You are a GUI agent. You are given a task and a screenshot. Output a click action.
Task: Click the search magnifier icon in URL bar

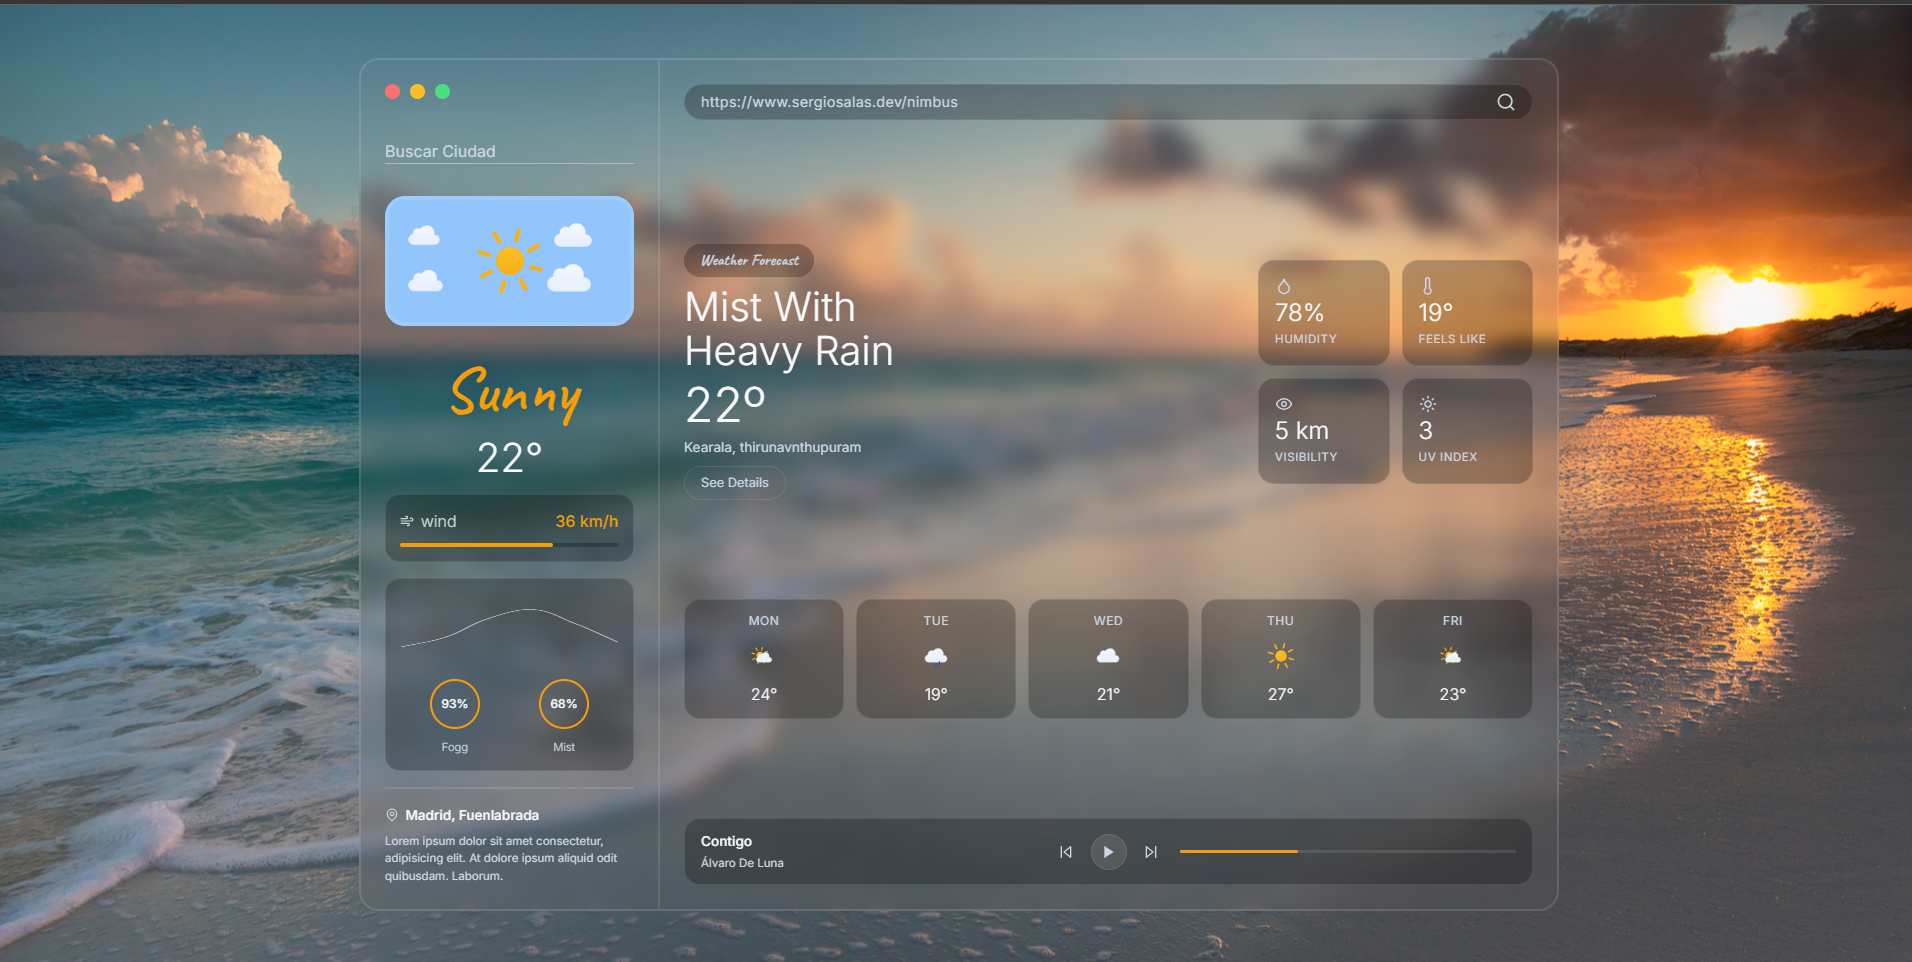tap(1505, 102)
